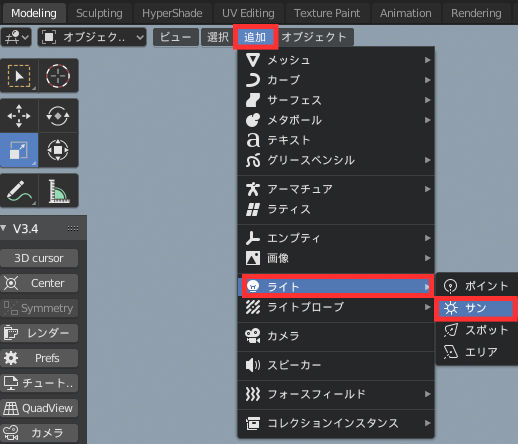Image resolution: width=518 pixels, height=444 pixels.
Task: Open the ビュー menu
Action: click(x=176, y=37)
